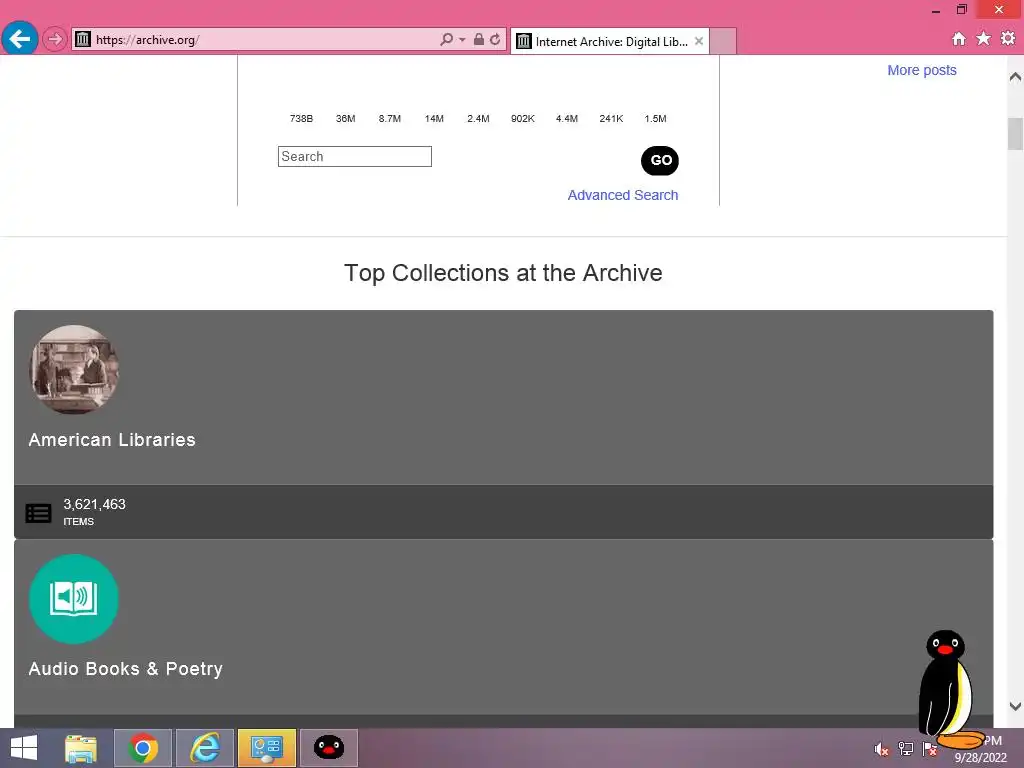1024x768 pixels.
Task: Open the Audio Books & Poetry icon
Action: pos(74,599)
